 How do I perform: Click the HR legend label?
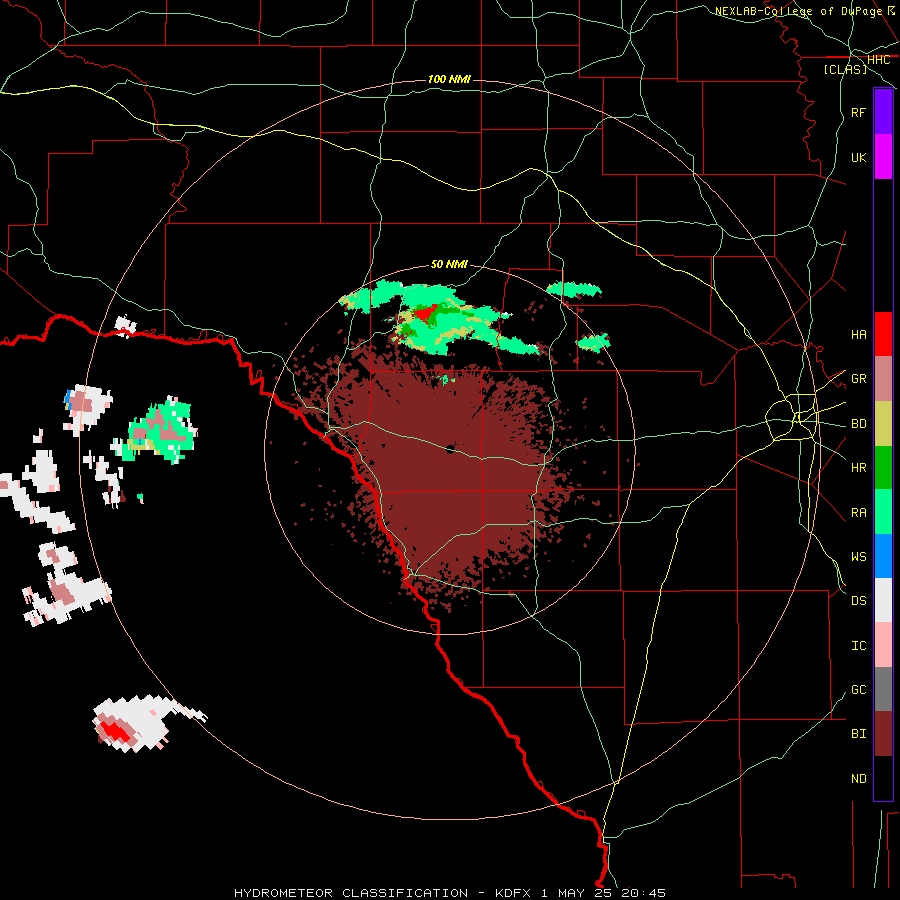[x=858, y=468]
